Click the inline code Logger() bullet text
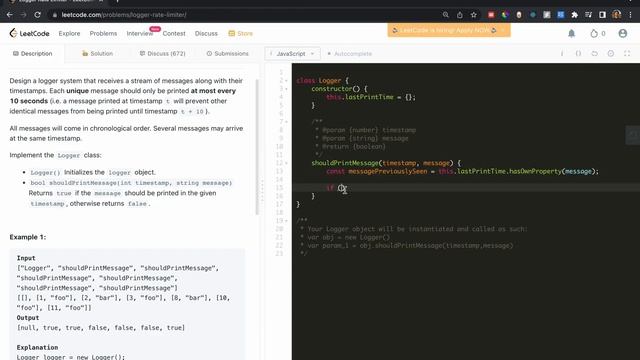640x360 pixels. pos(45,173)
